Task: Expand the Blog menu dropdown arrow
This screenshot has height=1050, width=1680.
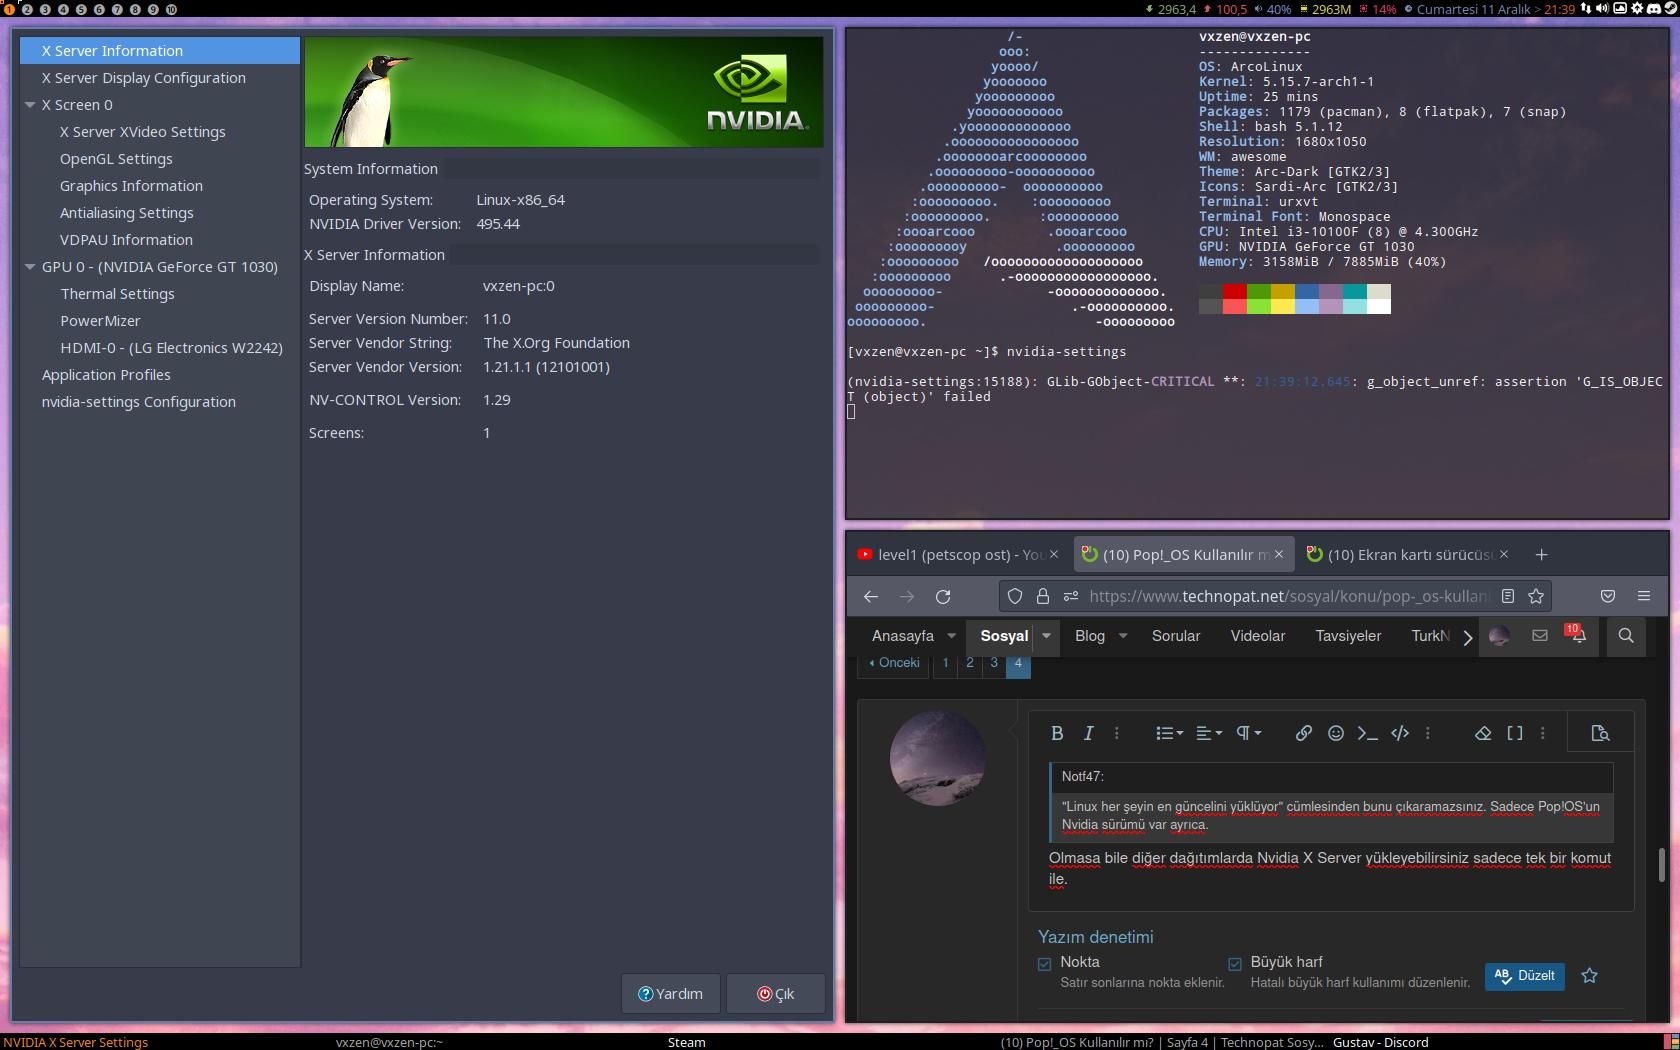Action: click(x=1122, y=635)
